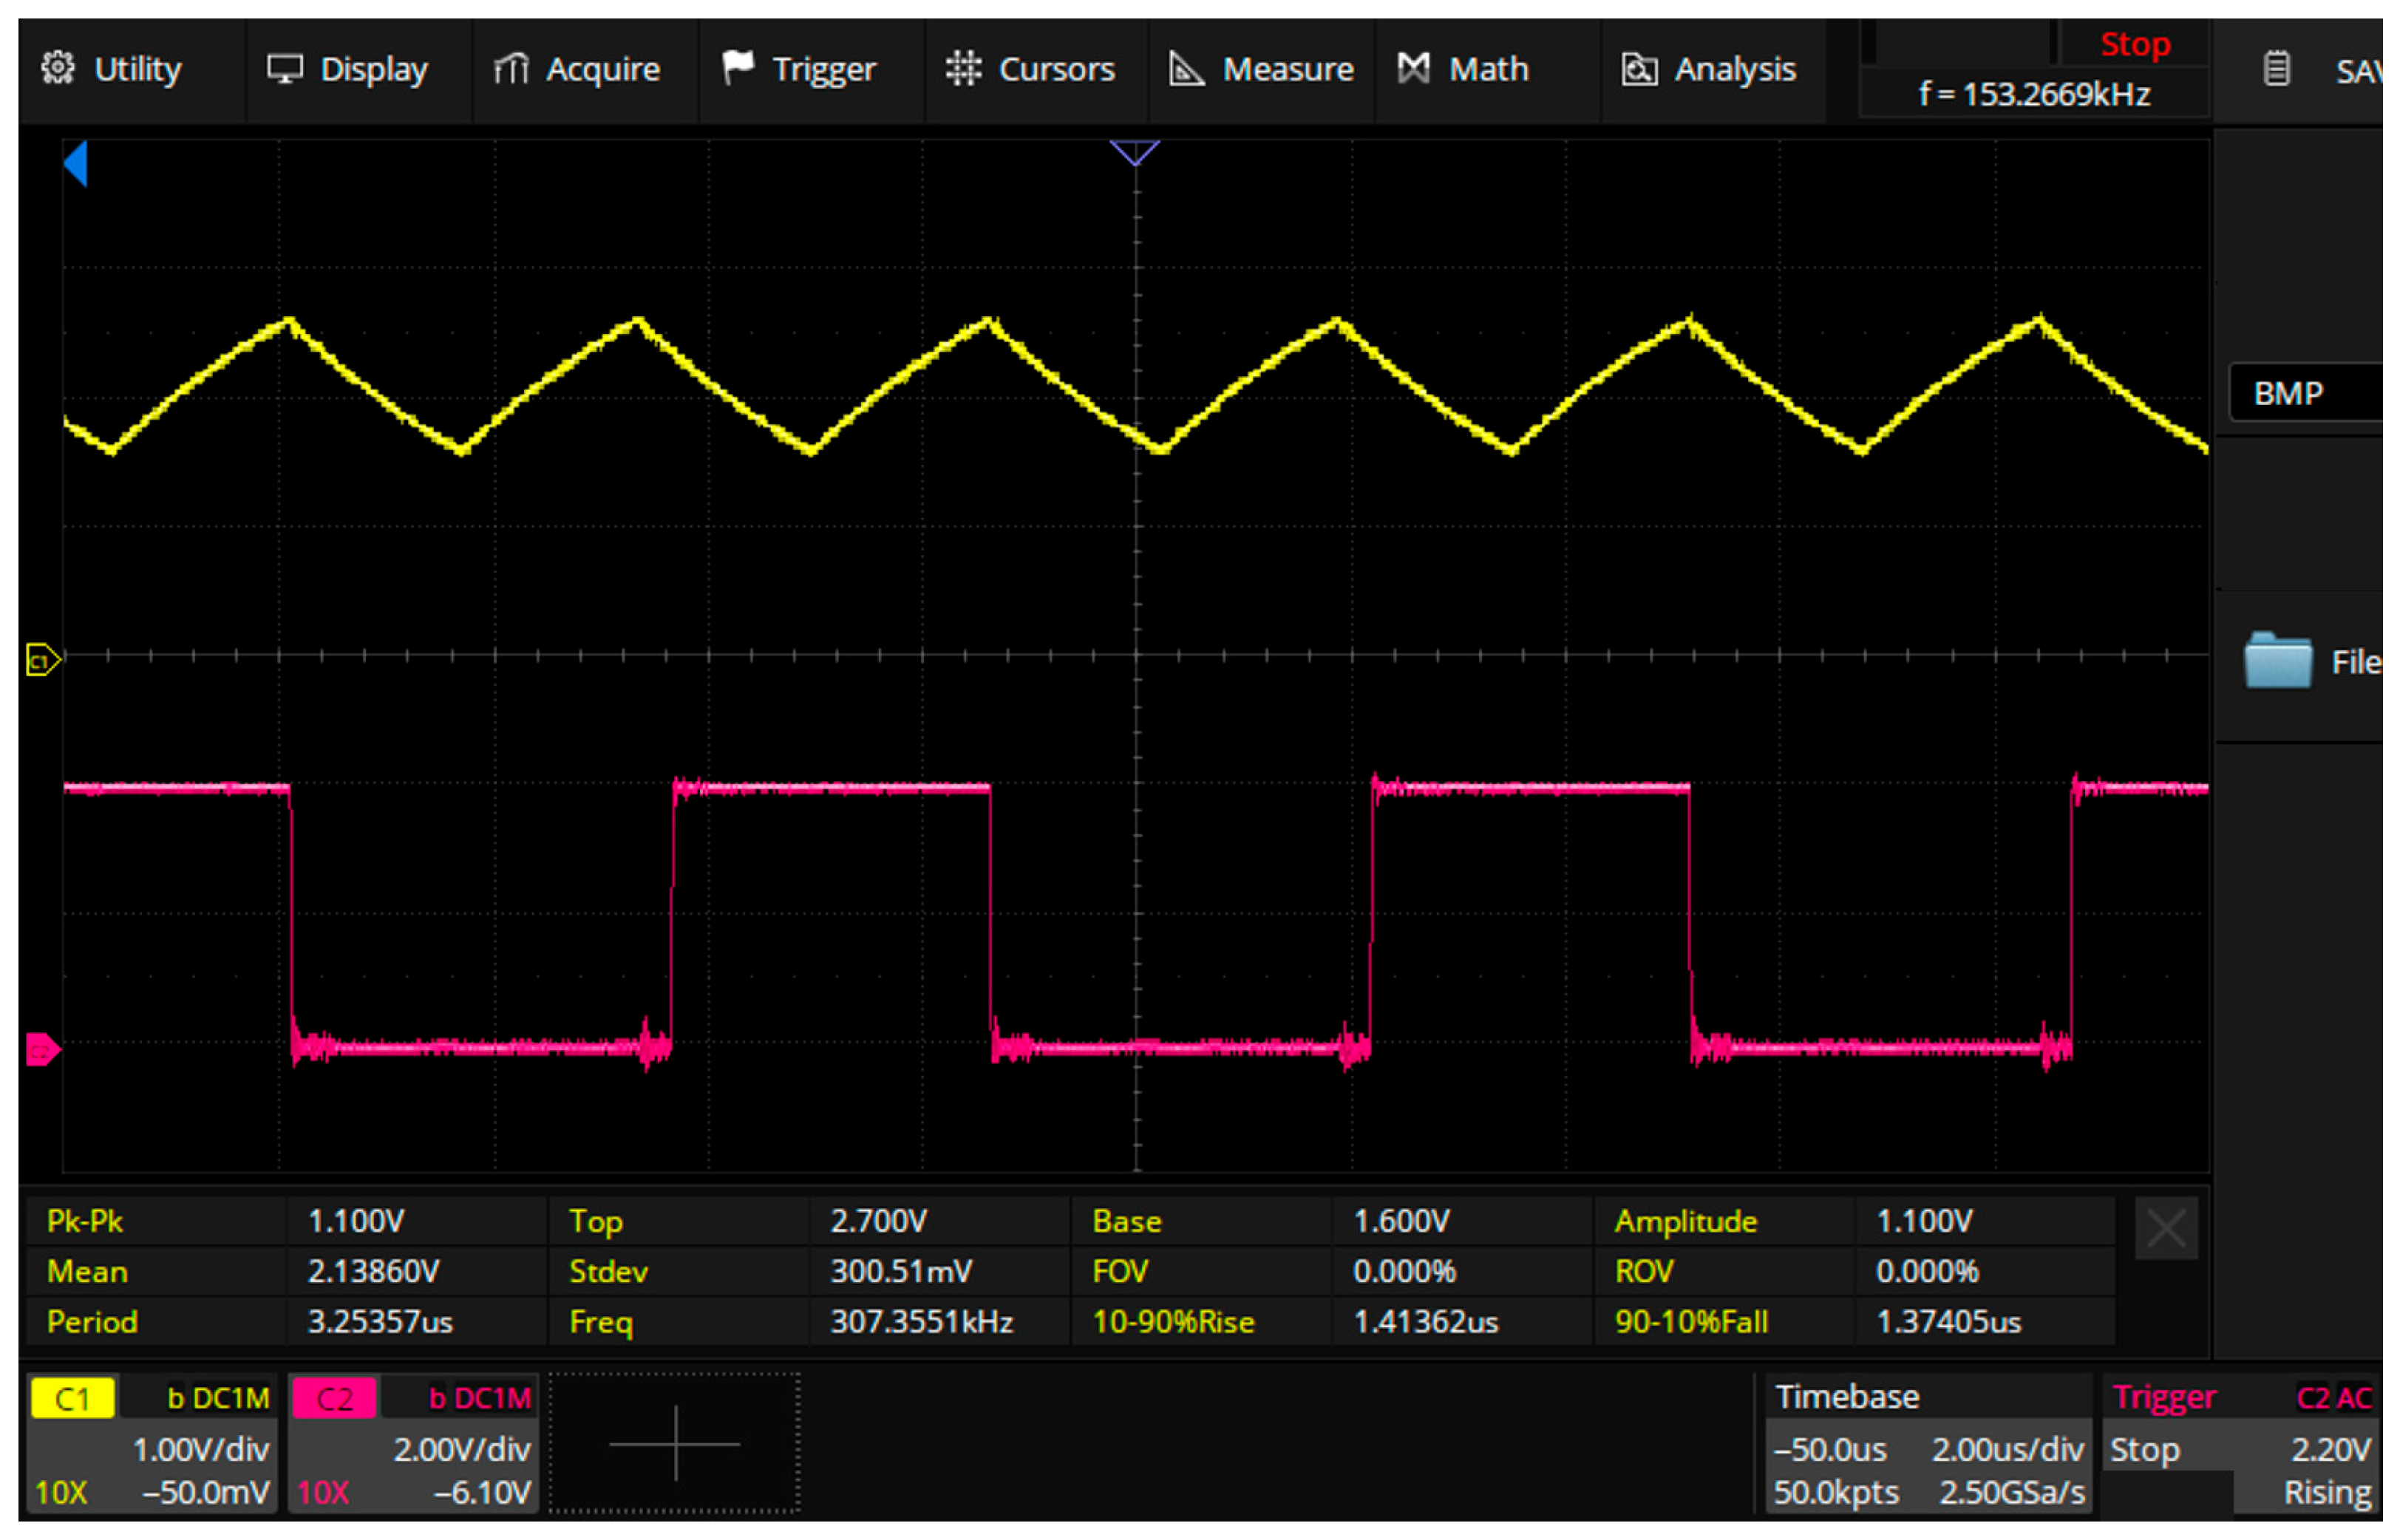
Task: Open the Trigger menu
Action: 812,70
